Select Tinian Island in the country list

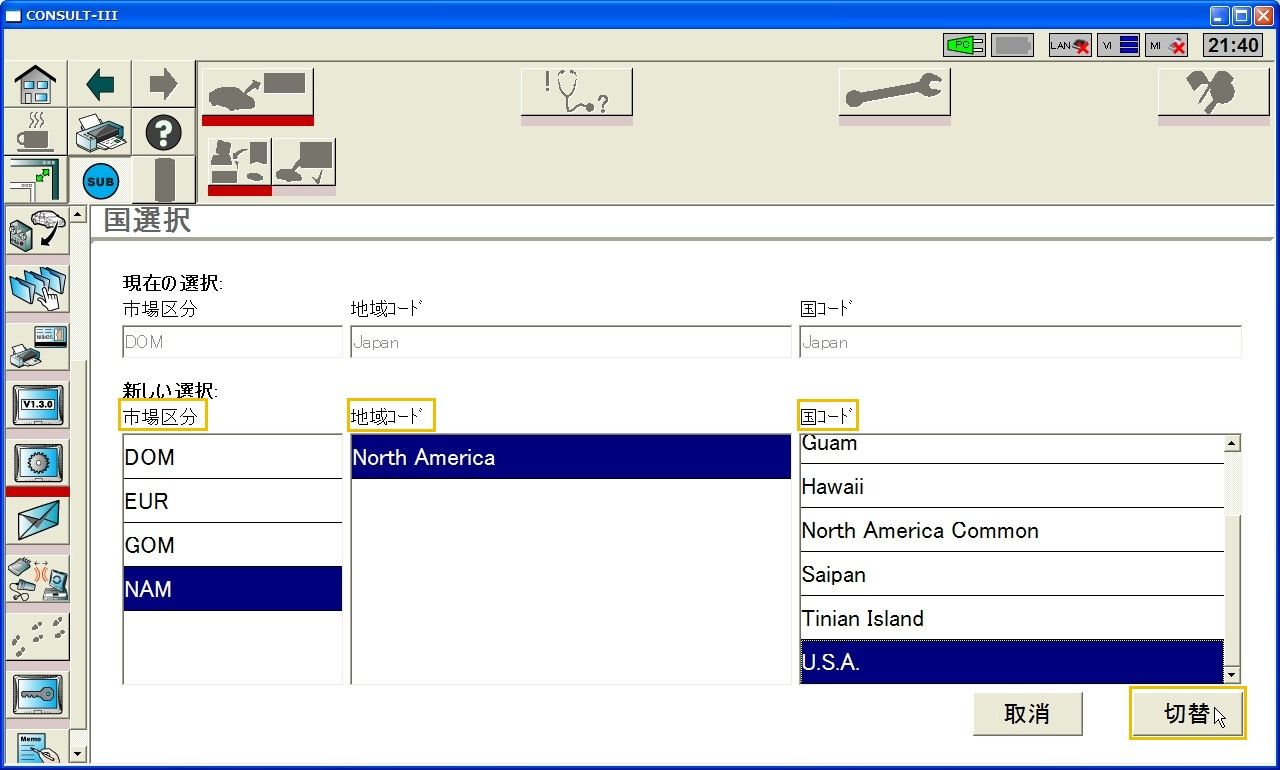(1012, 618)
